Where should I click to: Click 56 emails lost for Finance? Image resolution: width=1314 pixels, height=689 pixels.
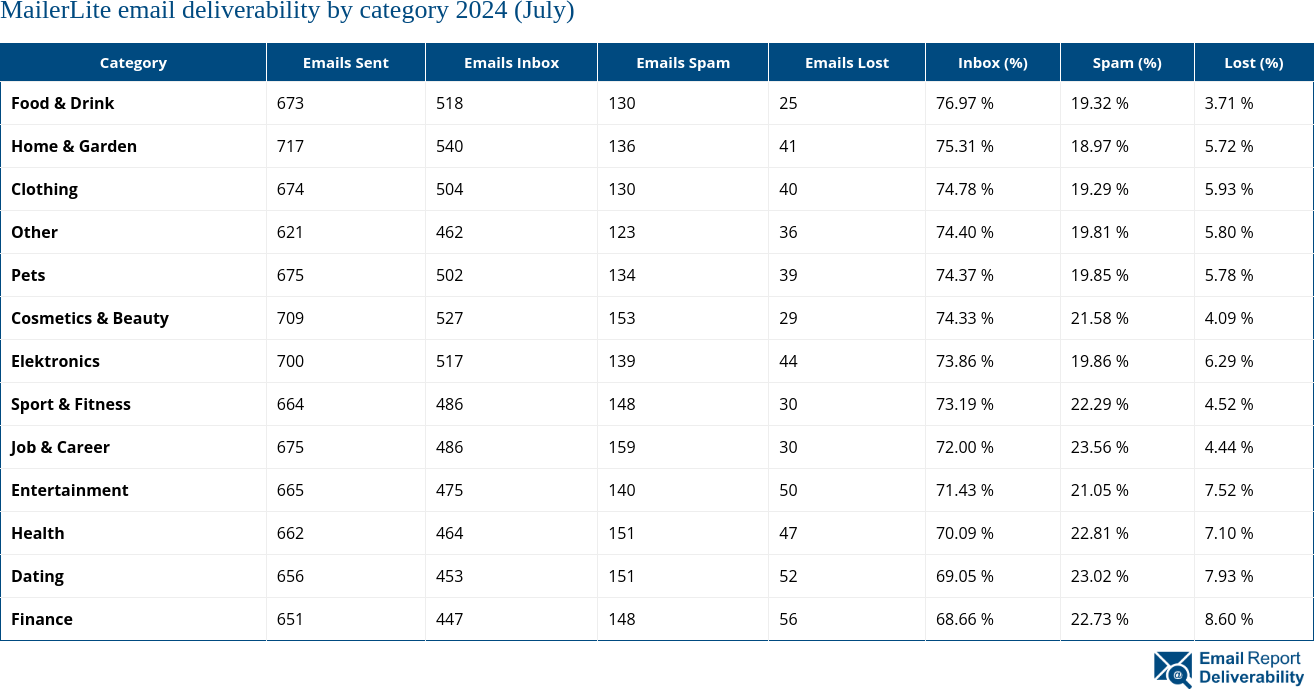coord(788,619)
